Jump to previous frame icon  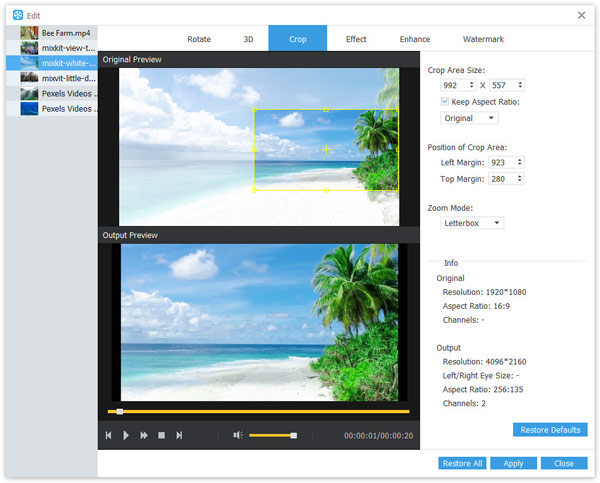[x=108, y=435]
